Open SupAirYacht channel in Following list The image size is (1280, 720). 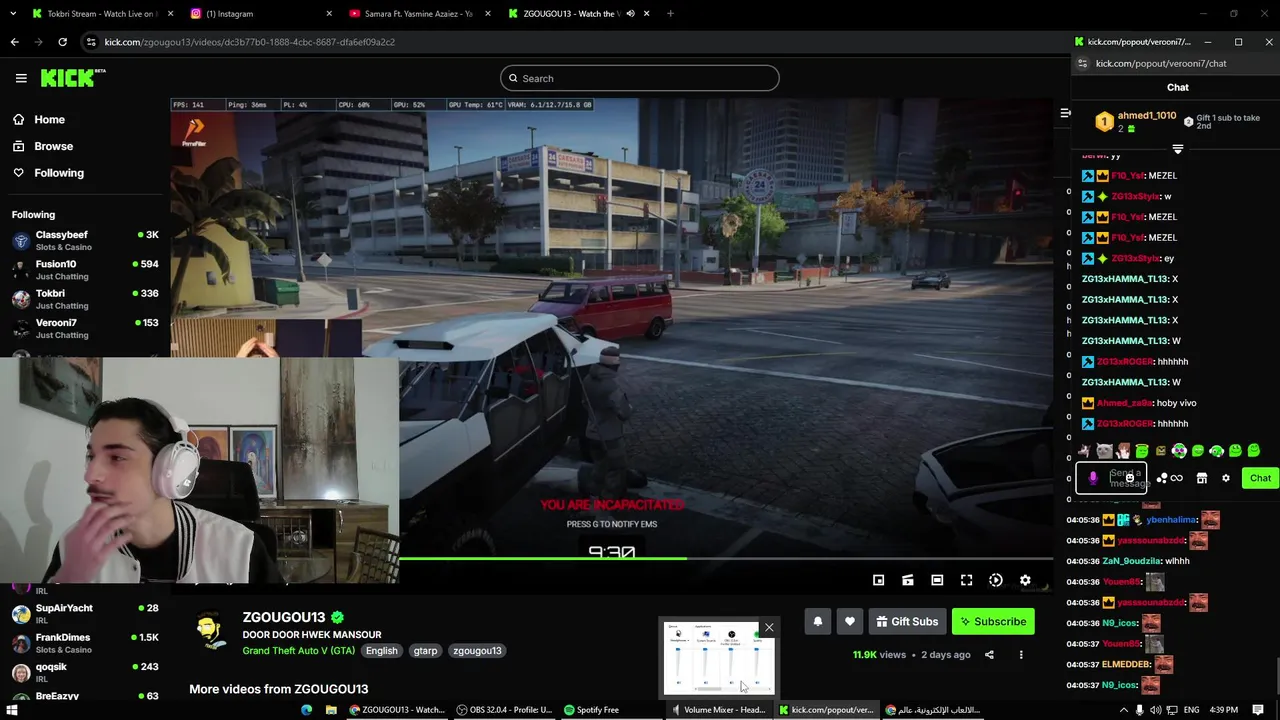85,613
